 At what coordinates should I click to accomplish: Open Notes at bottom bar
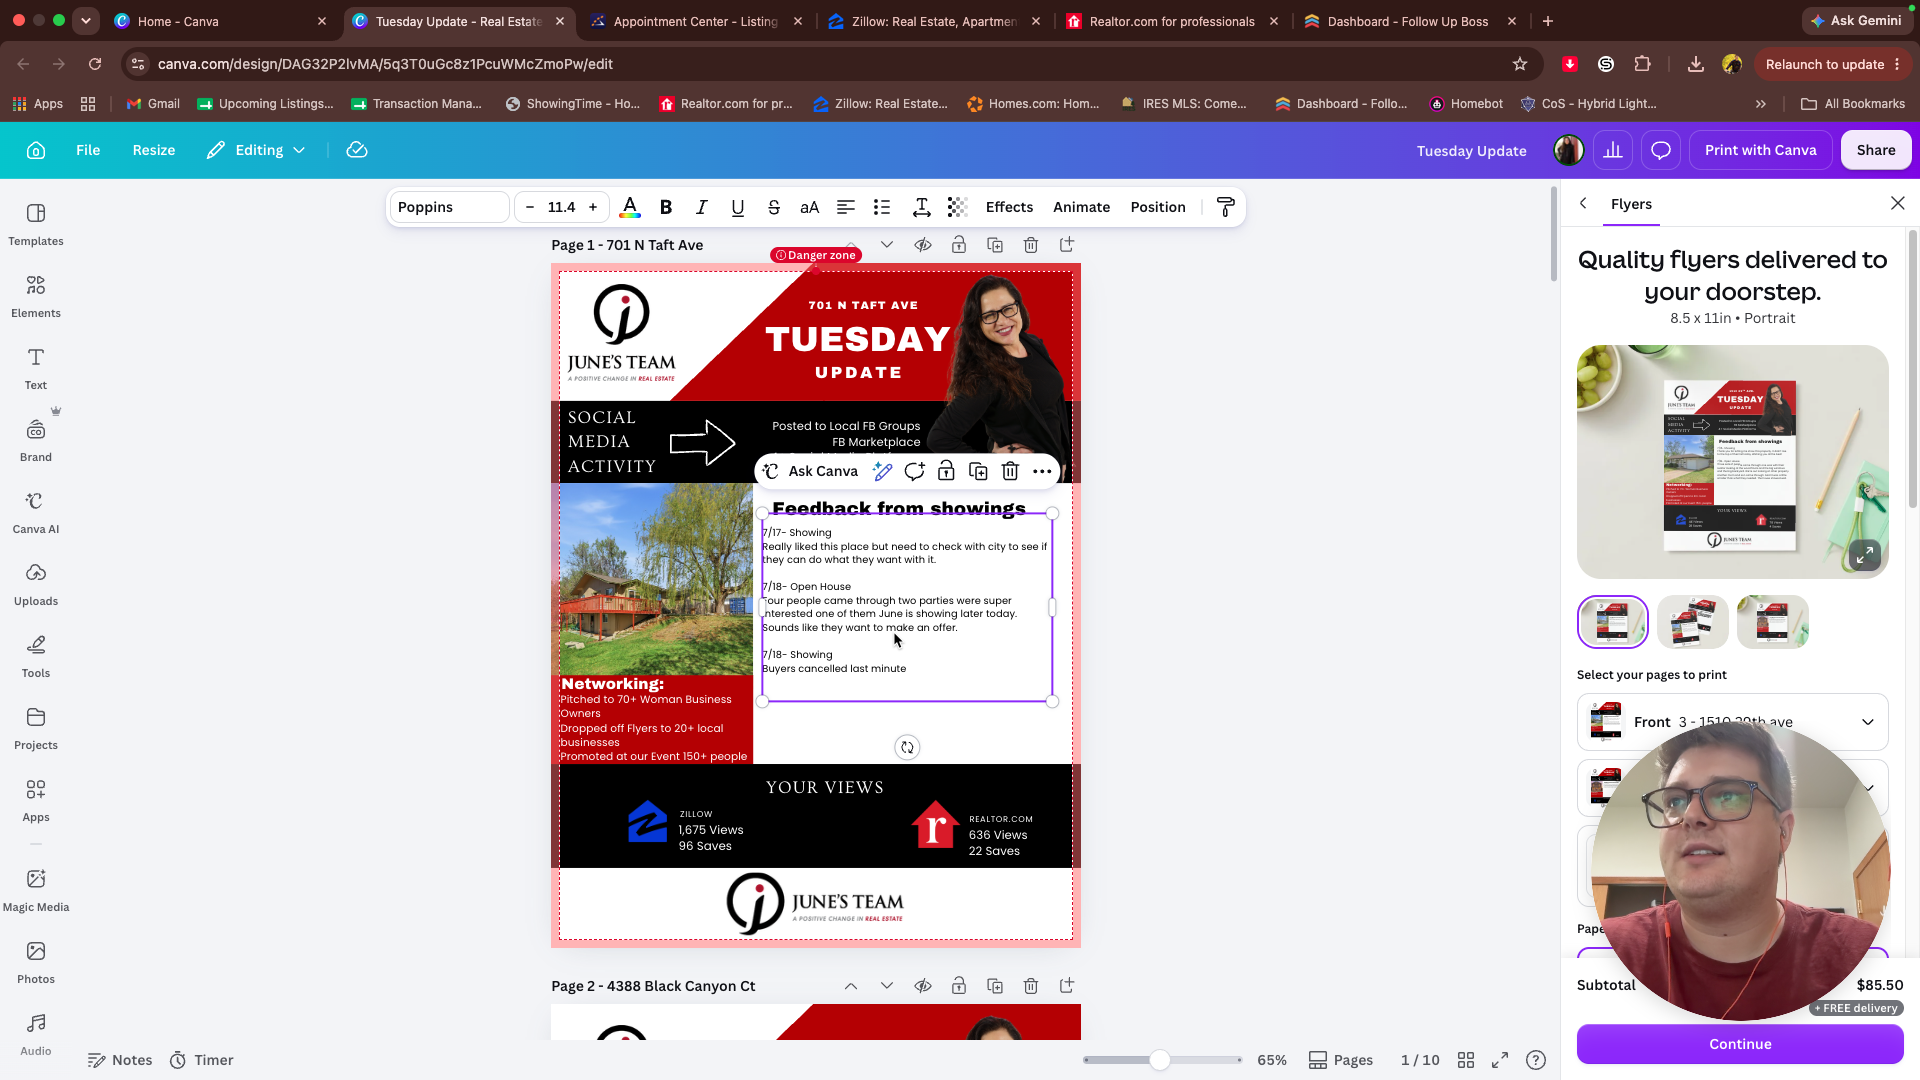[x=120, y=1060]
